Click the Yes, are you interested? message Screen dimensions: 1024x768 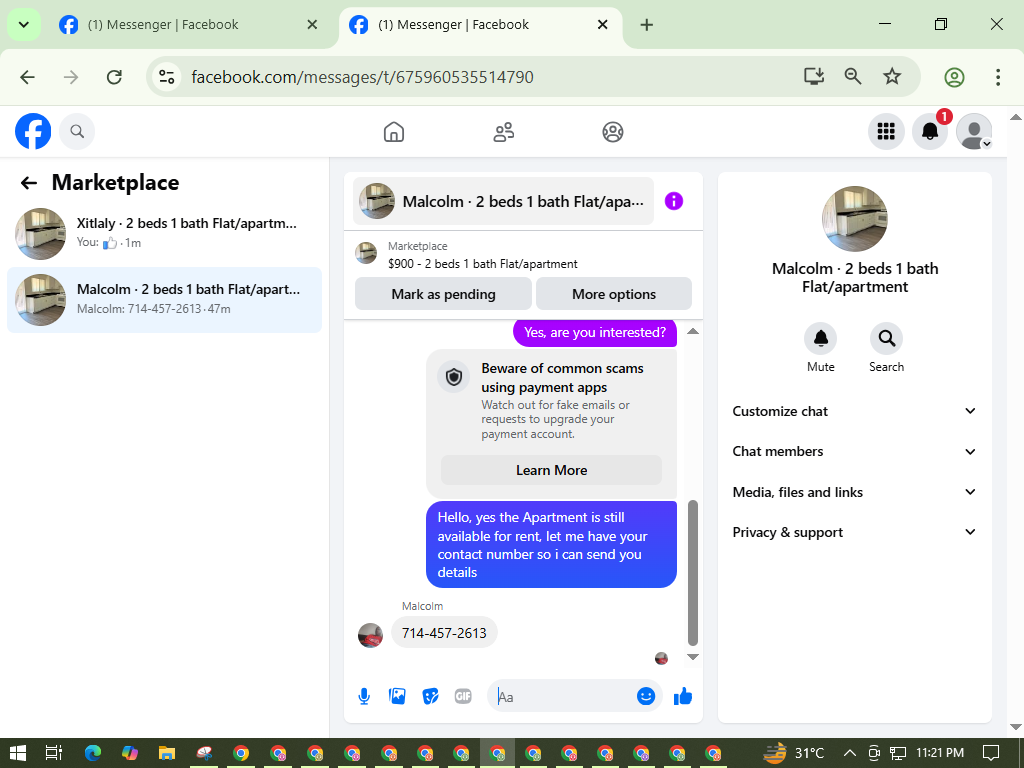point(595,332)
